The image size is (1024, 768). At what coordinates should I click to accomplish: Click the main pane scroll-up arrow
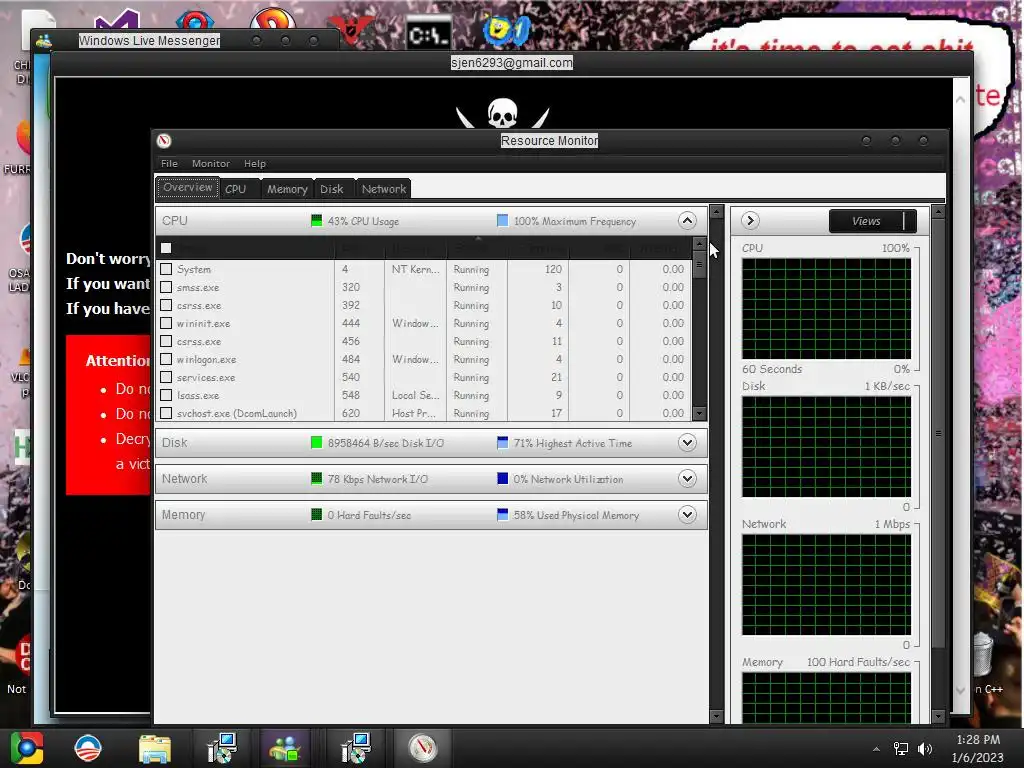[716, 212]
